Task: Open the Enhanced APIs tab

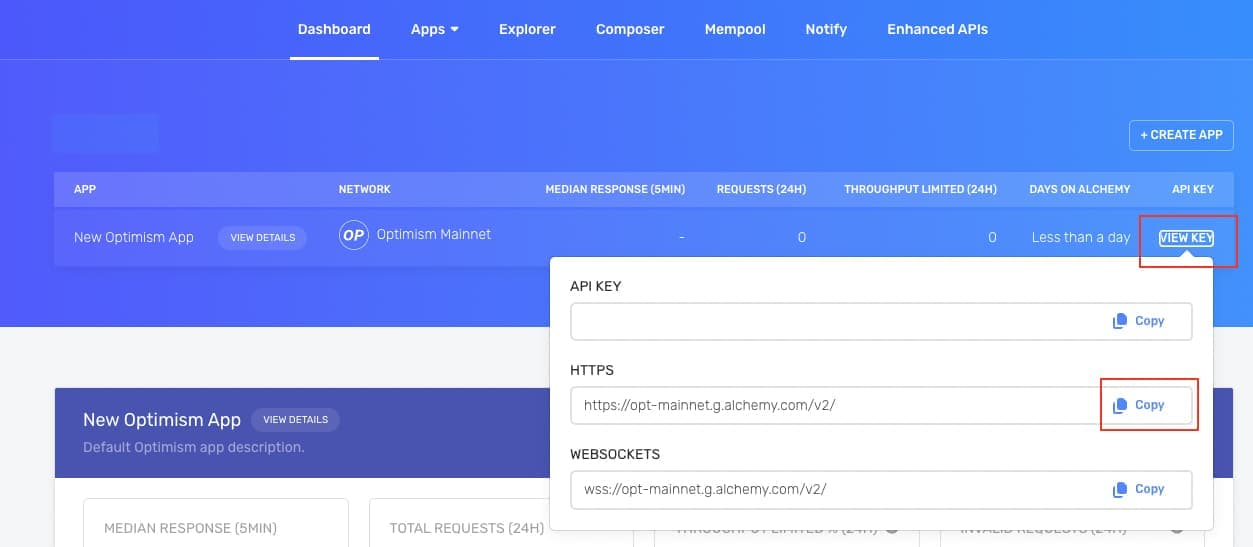Action: pos(937,30)
